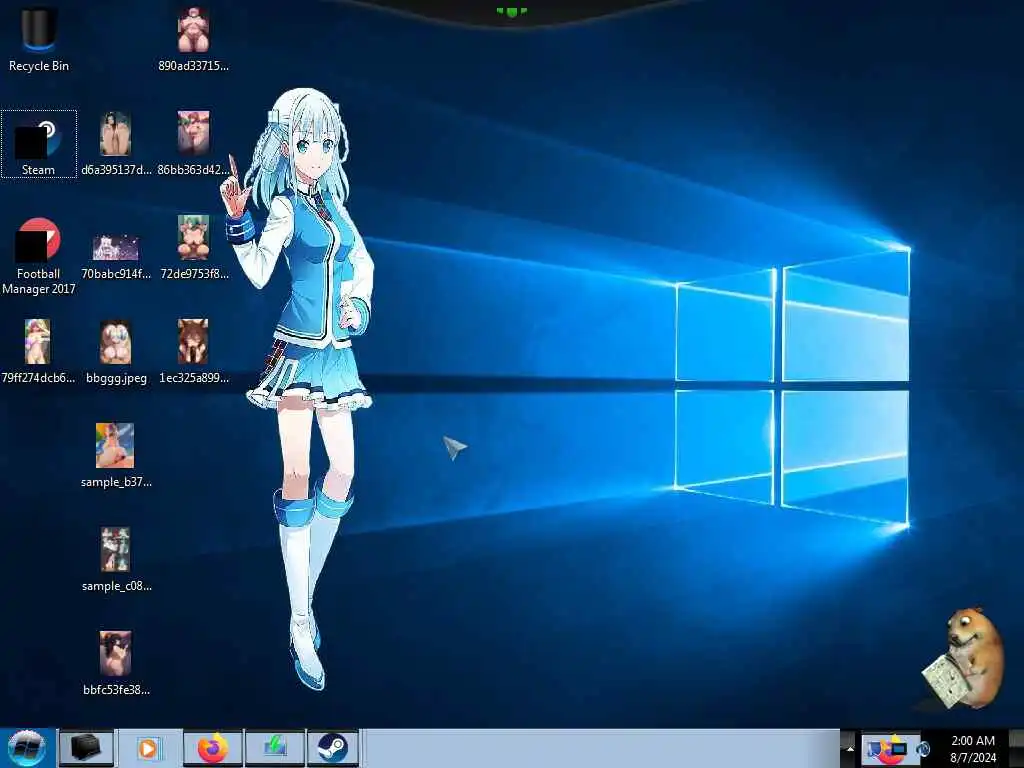
Task: Click the 'bbggg.jpeg' file name text
Action: point(116,378)
